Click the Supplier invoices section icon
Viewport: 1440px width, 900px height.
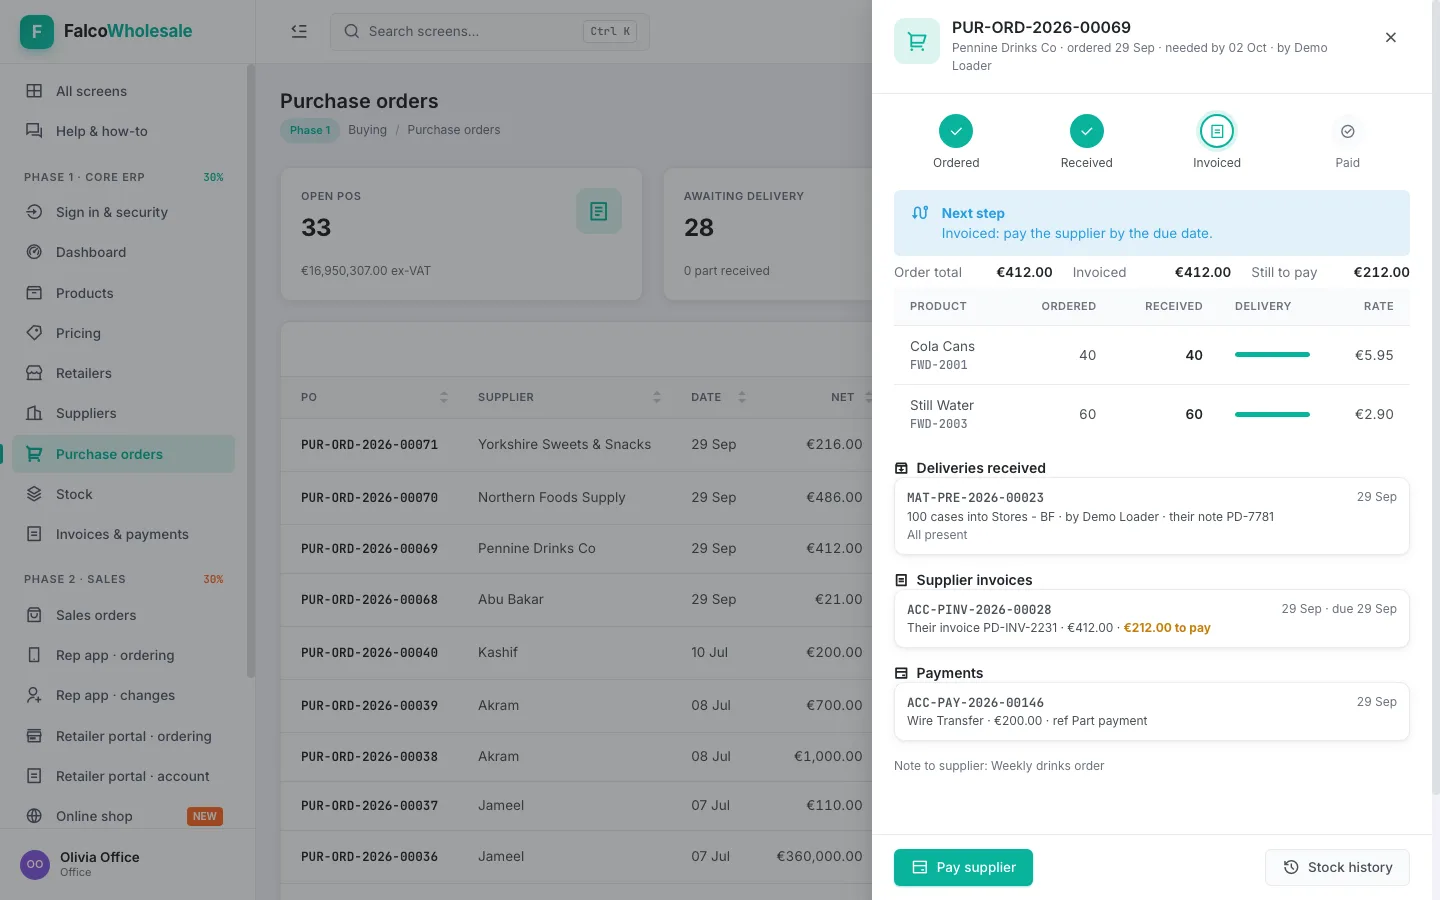pos(901,580)
